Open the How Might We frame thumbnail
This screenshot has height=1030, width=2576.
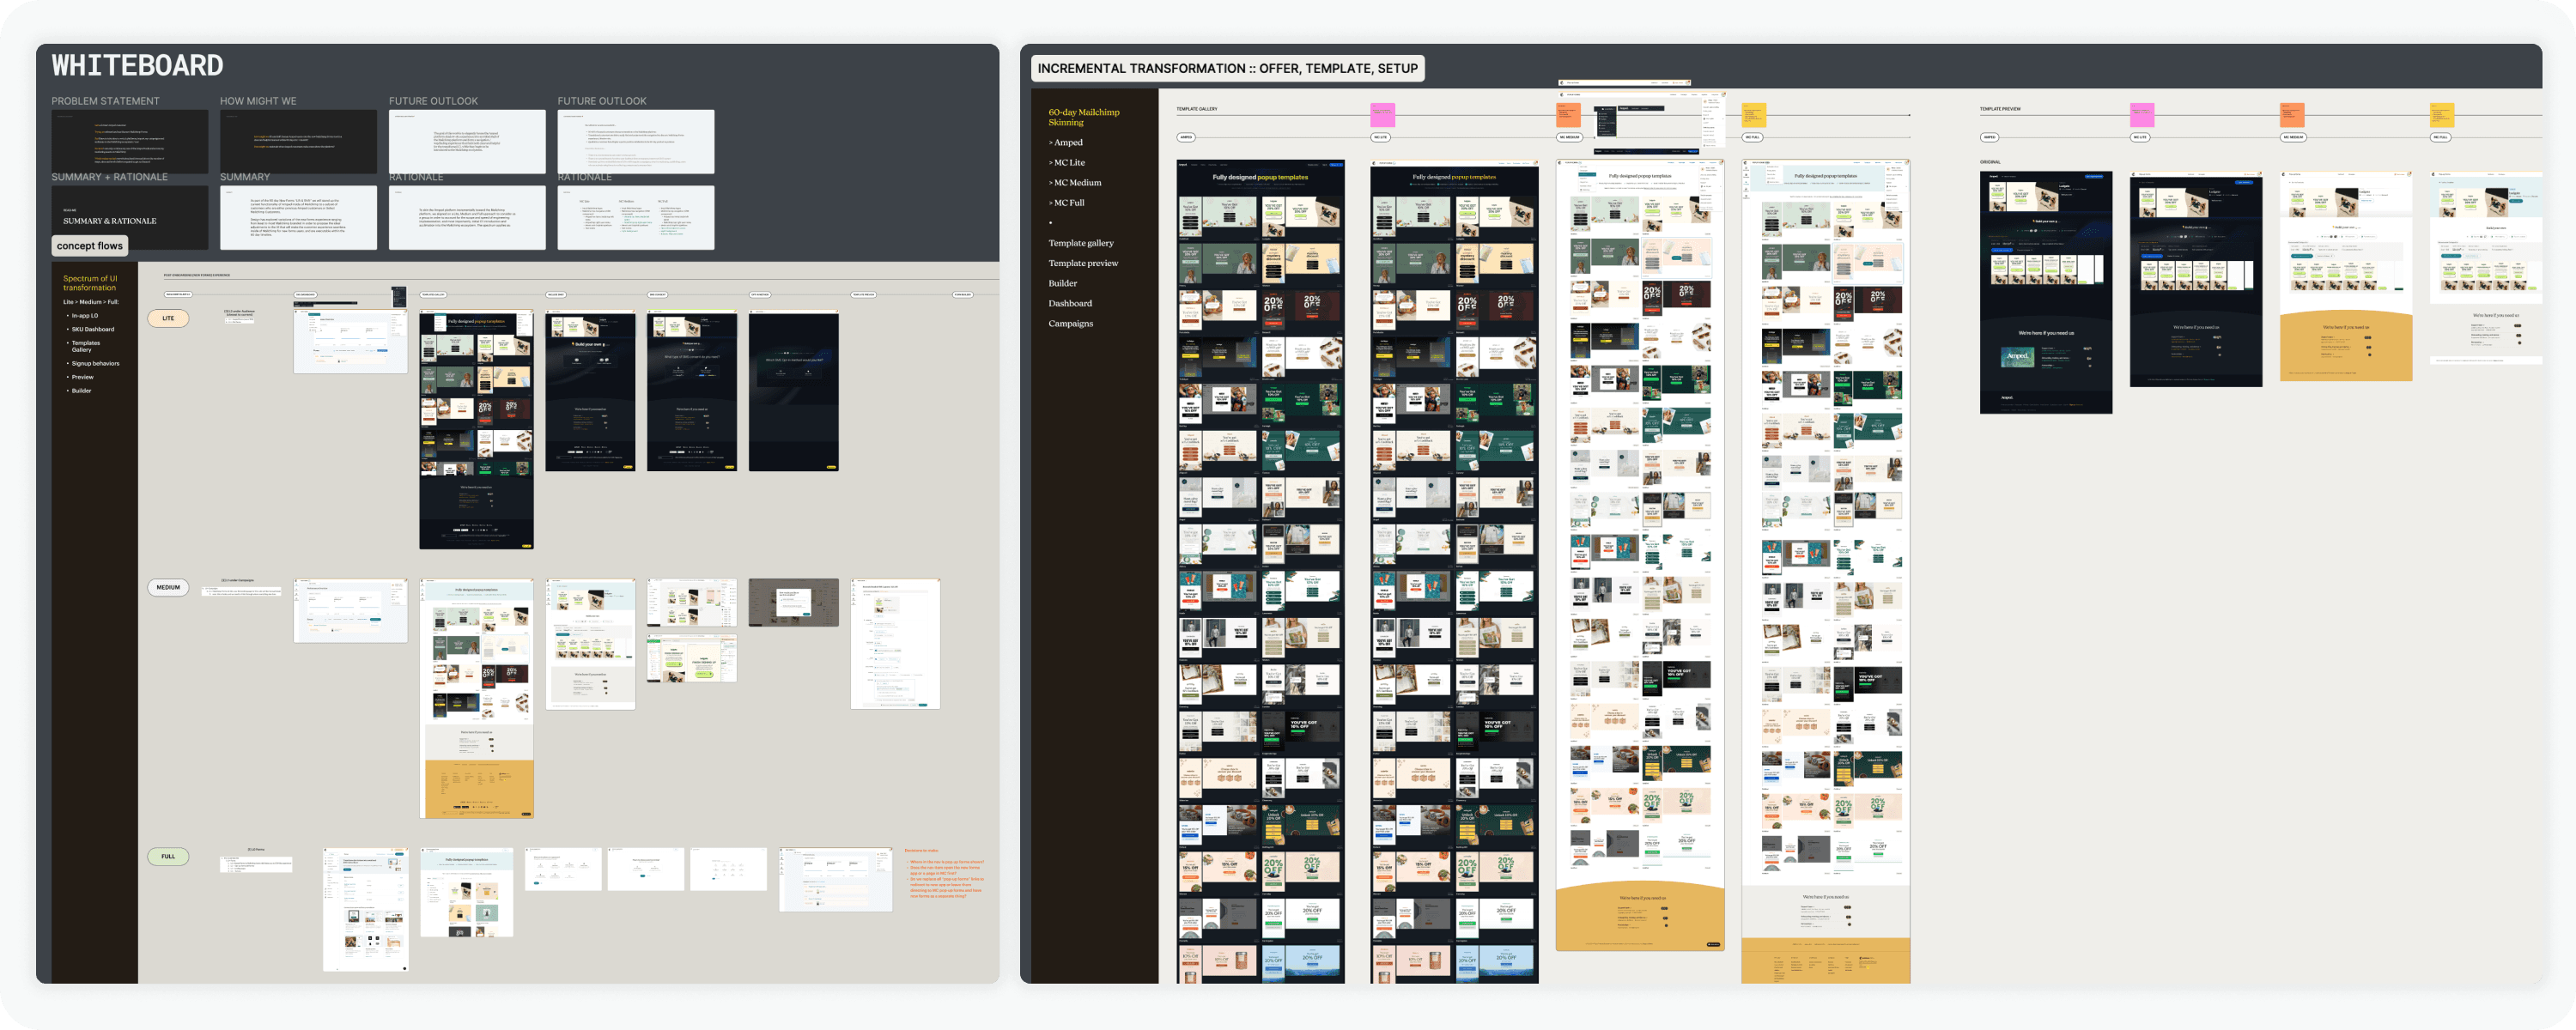coord(298,140)
